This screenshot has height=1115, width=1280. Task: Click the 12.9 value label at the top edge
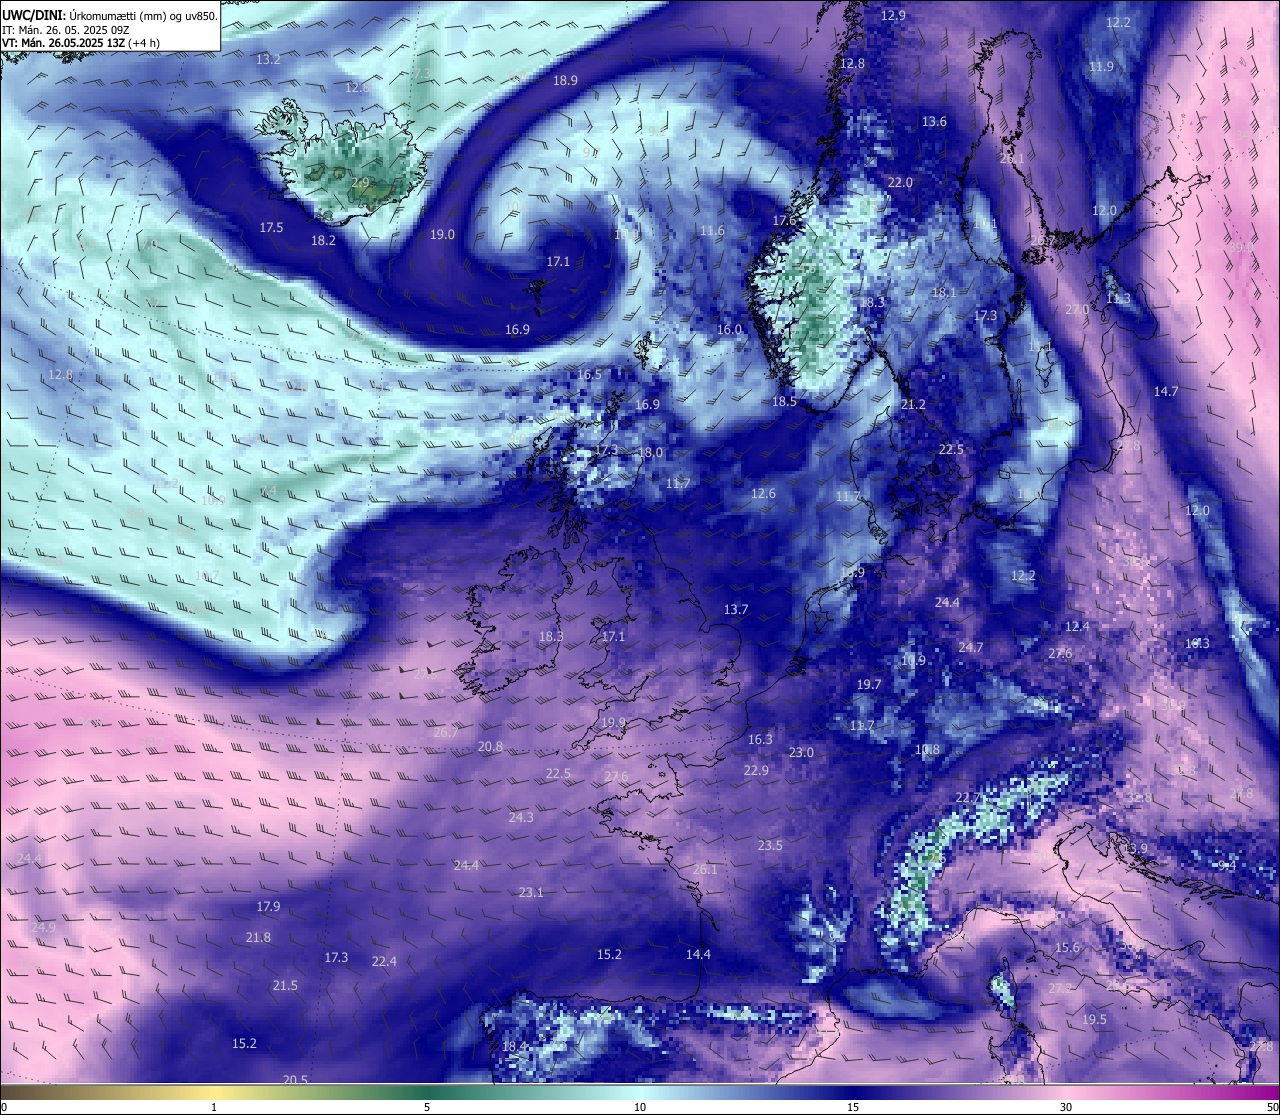893,16
